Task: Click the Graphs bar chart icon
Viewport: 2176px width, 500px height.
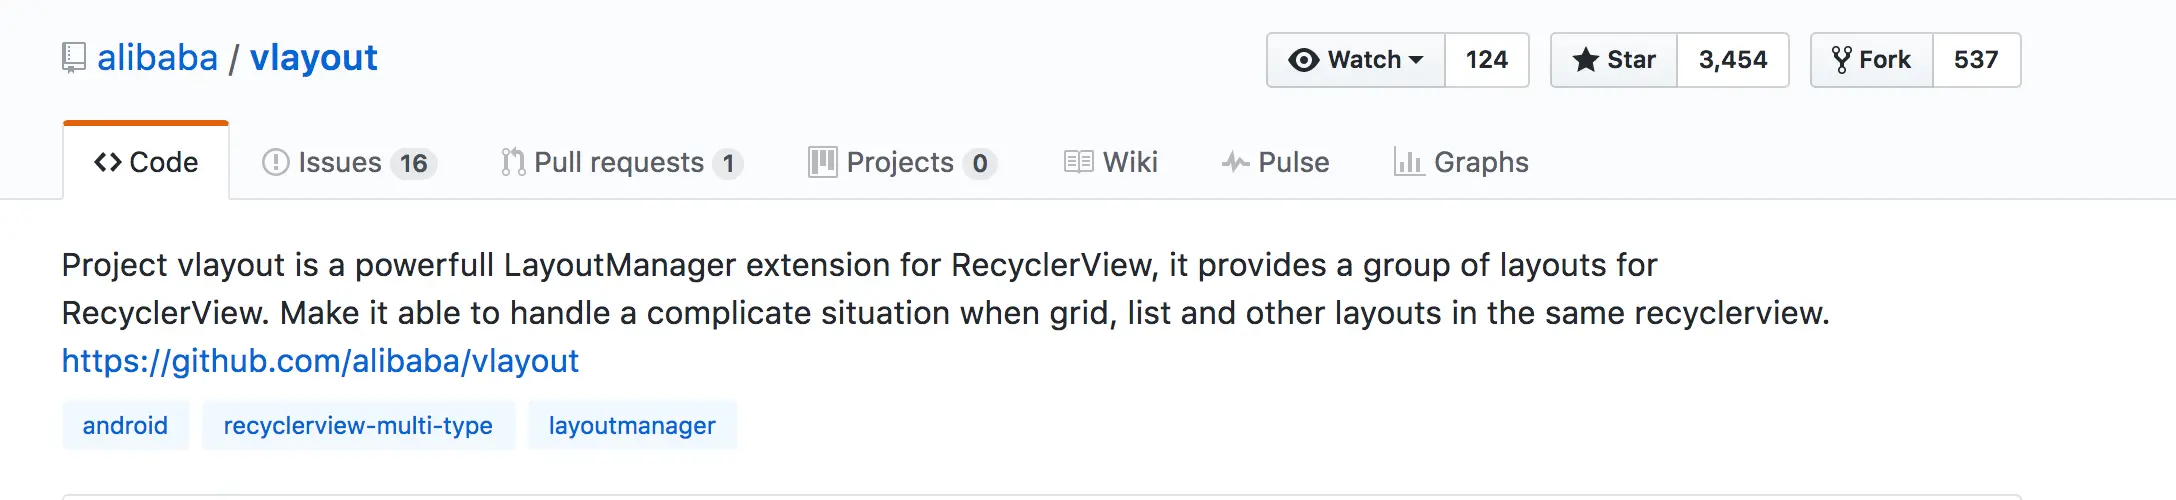Action: tap(1408, 162)
